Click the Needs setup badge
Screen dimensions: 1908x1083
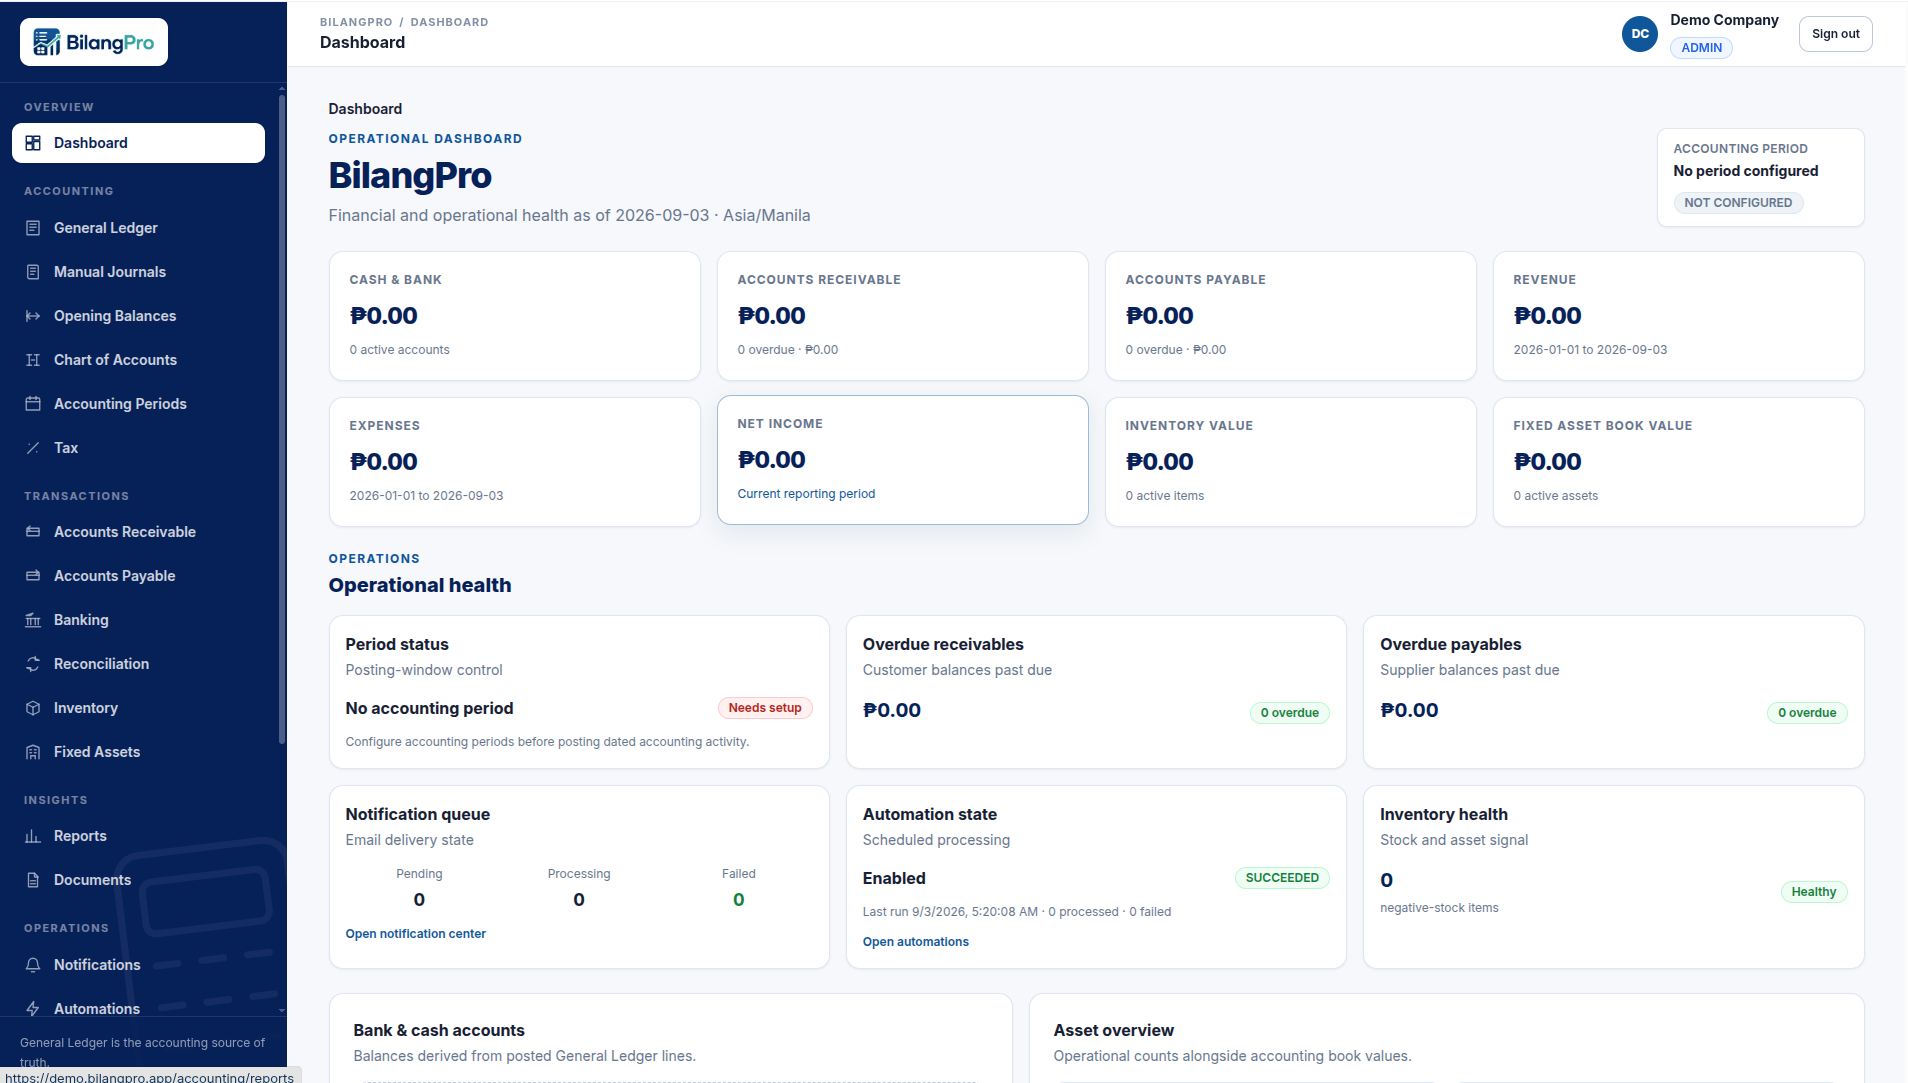[x=765, y=708]
